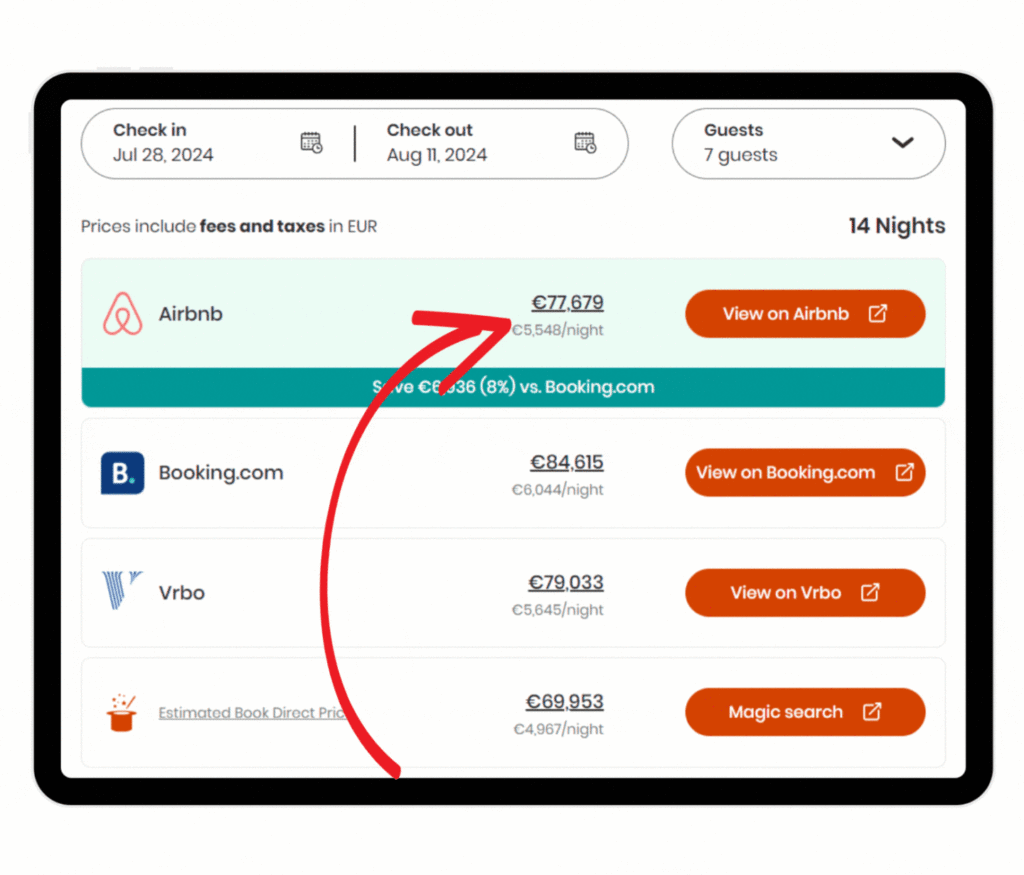Click the Booking.com logo icon
The width and height of the screenshot is (1024, 875).
pyautogui.click(x=123, y=473)
